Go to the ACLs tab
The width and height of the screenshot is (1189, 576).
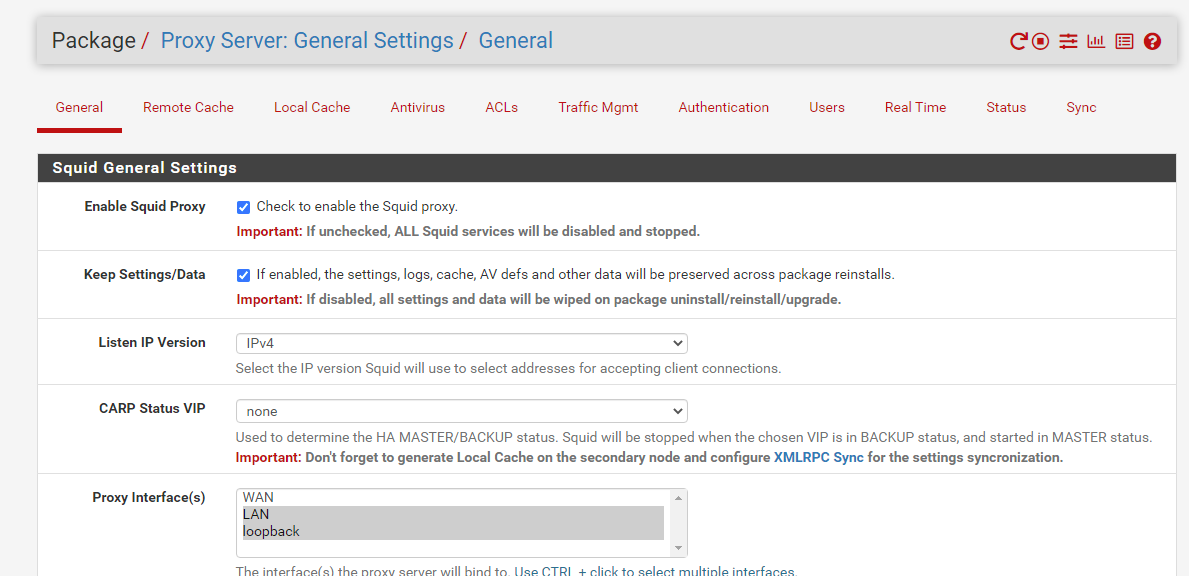(501, 108)
